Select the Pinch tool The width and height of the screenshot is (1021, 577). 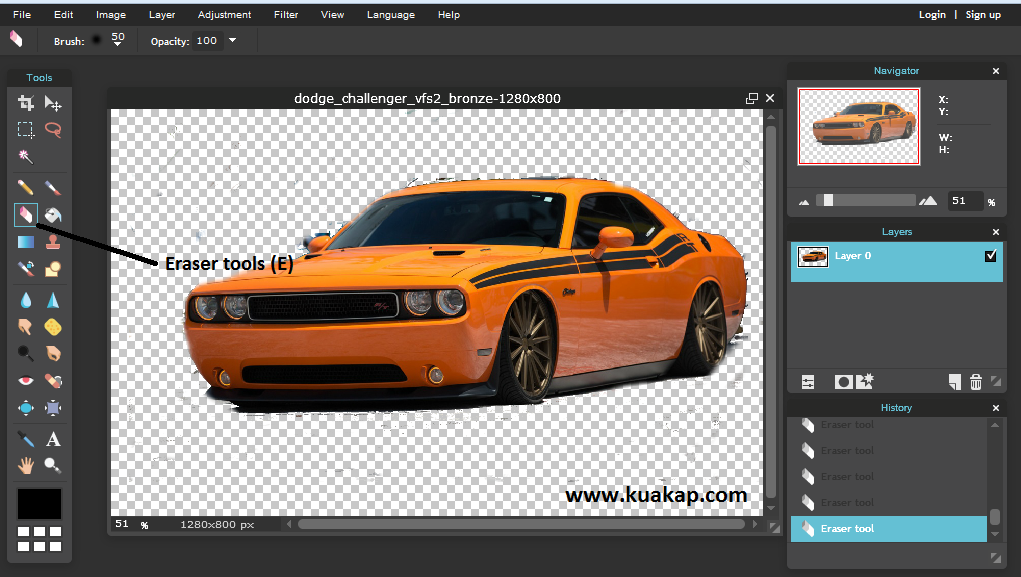53,408
